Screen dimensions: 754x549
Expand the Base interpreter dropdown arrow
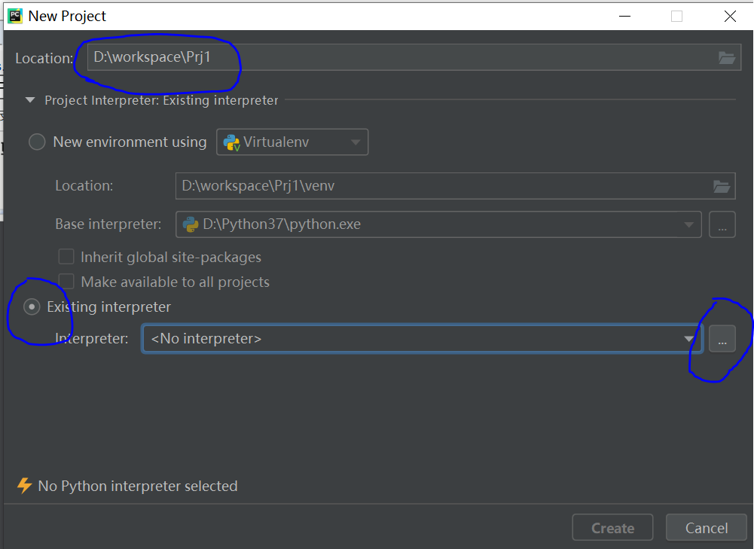click(689, 225)
